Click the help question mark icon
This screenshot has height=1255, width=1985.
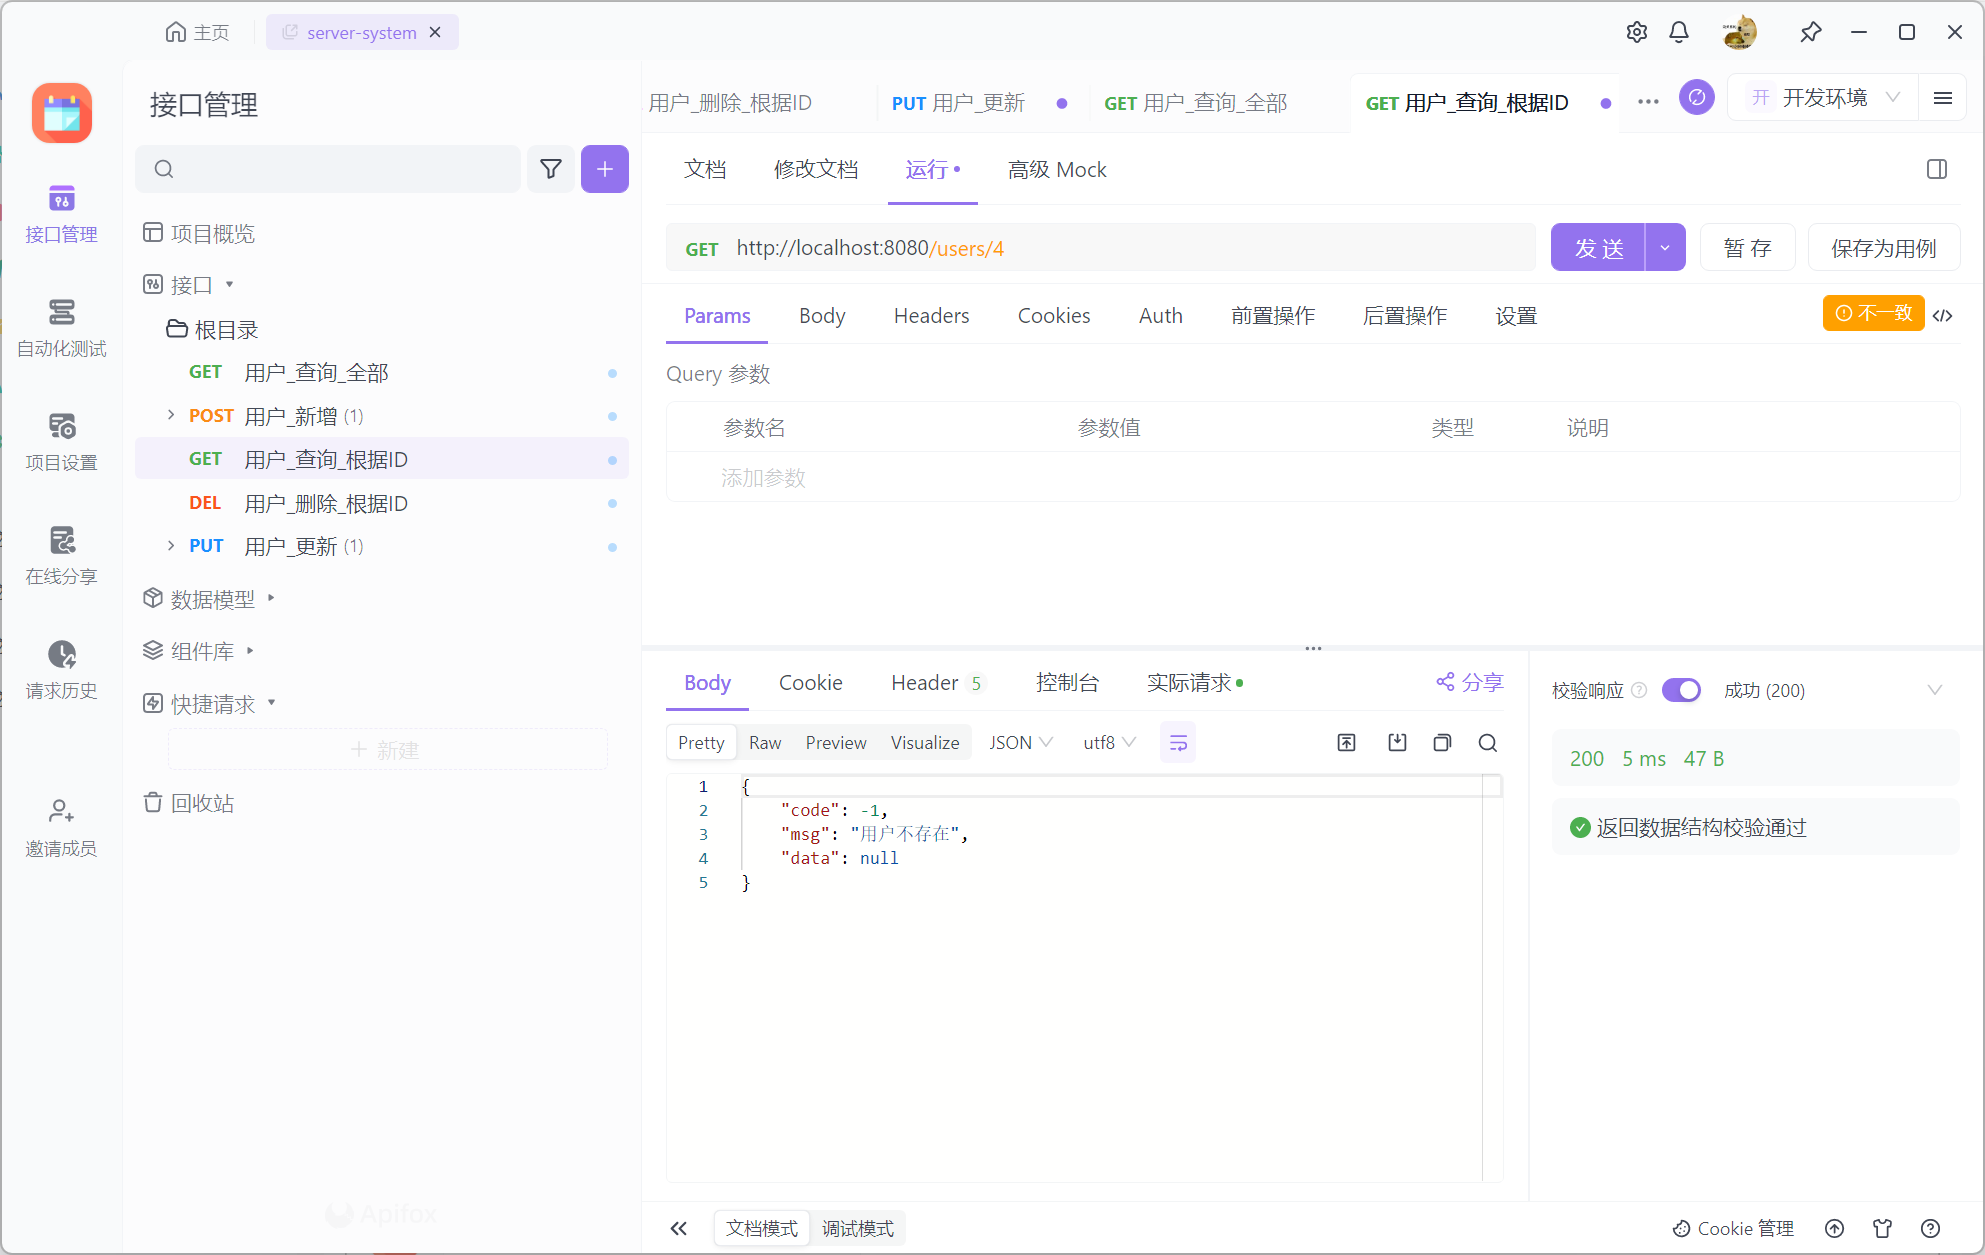[1931, 1228]
